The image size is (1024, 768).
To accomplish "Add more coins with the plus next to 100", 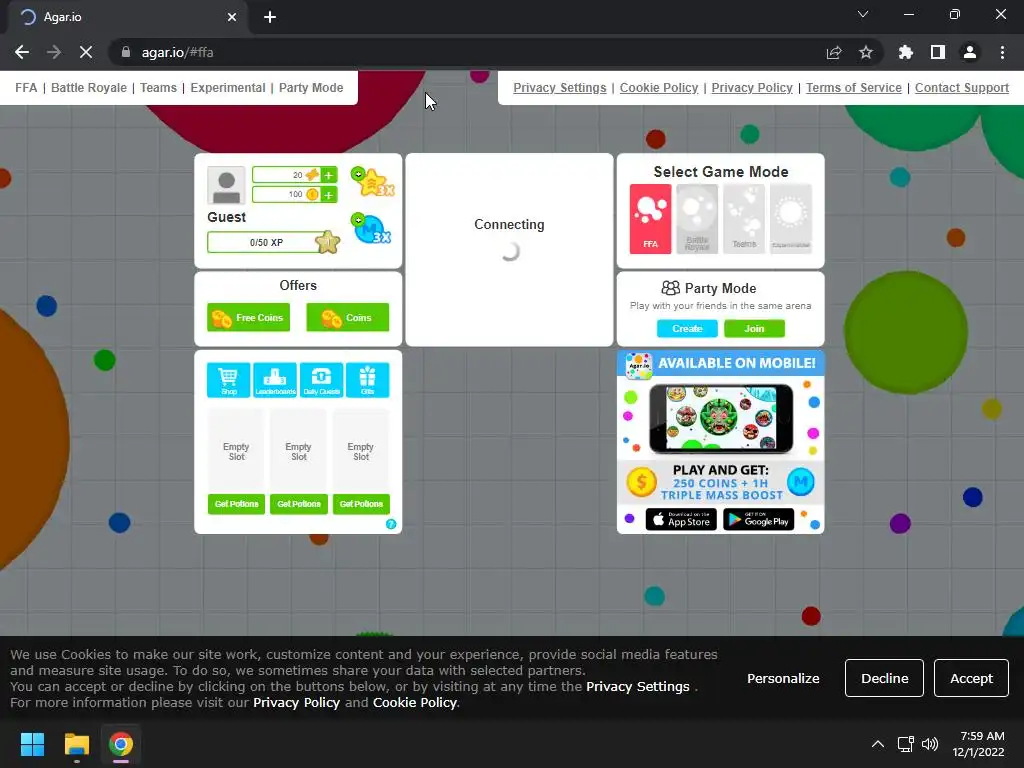I will (328, 195).
